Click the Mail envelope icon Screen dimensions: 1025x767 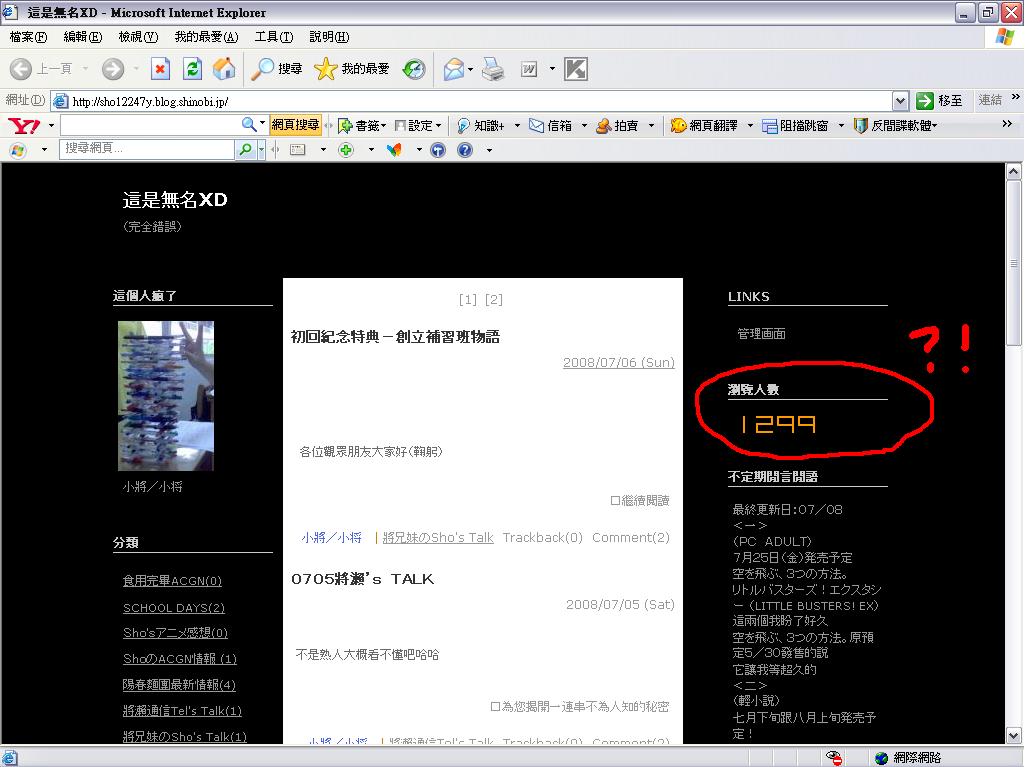(x=453, y=69)
